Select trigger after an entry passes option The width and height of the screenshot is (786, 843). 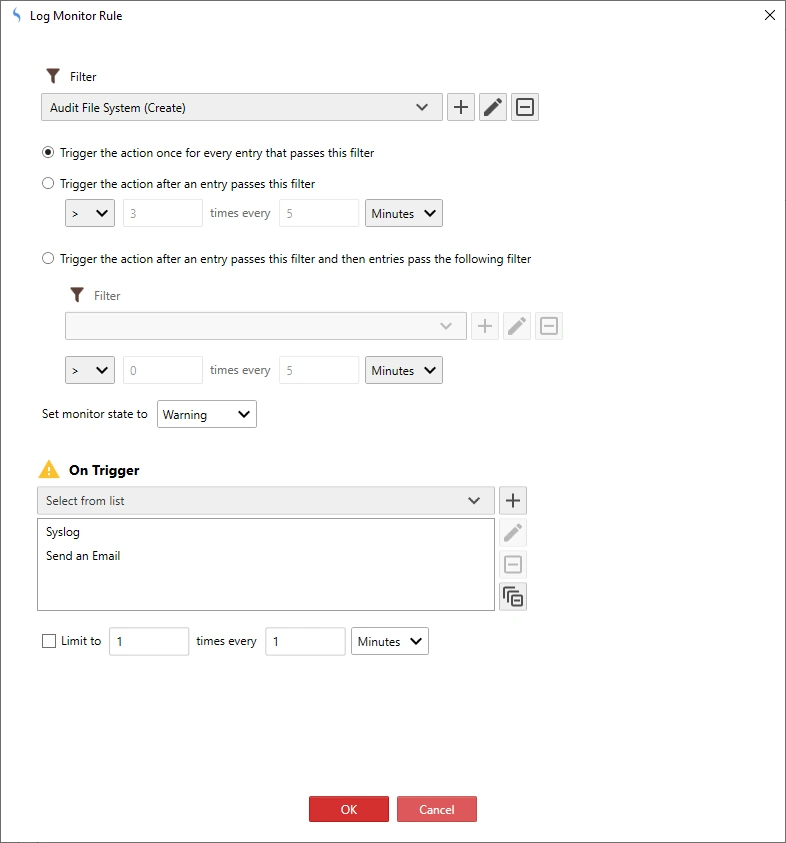(48, 184)
